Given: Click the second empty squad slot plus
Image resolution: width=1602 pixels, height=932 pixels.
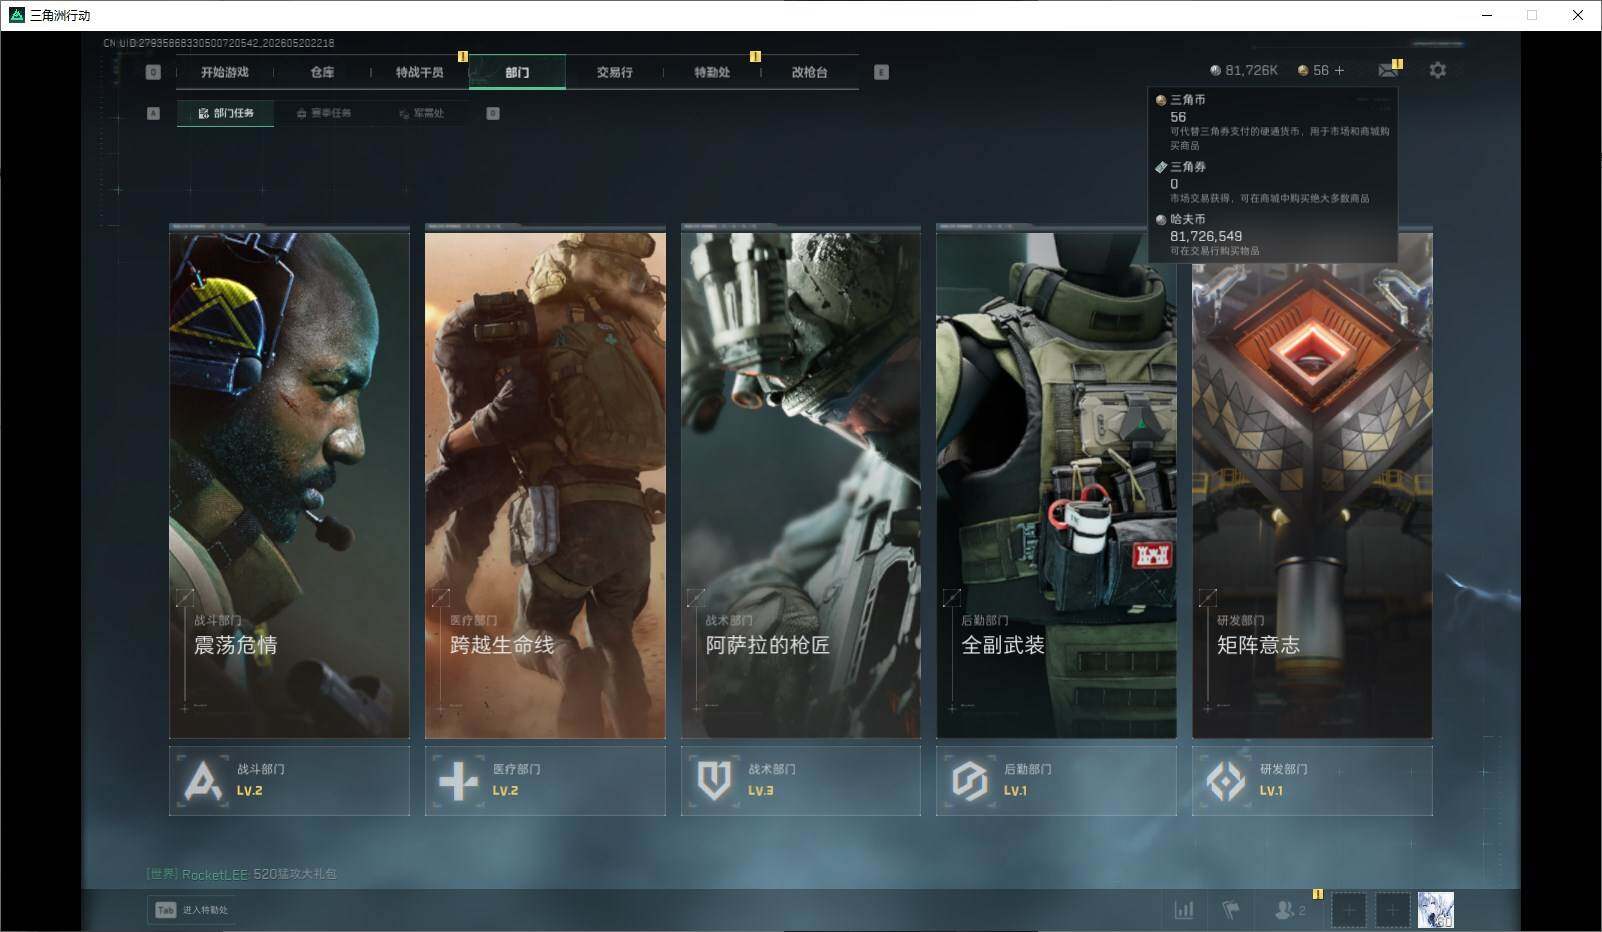Looking at the screenshot, I should click(1392, 910).
